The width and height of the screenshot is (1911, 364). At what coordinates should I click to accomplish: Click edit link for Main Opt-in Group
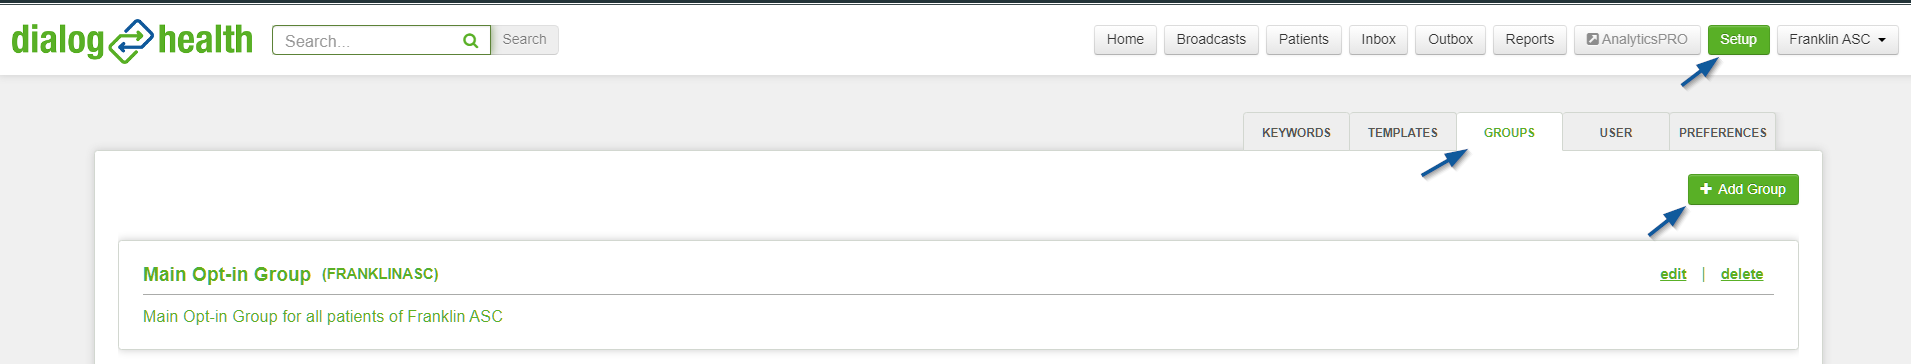[1673, 274]
